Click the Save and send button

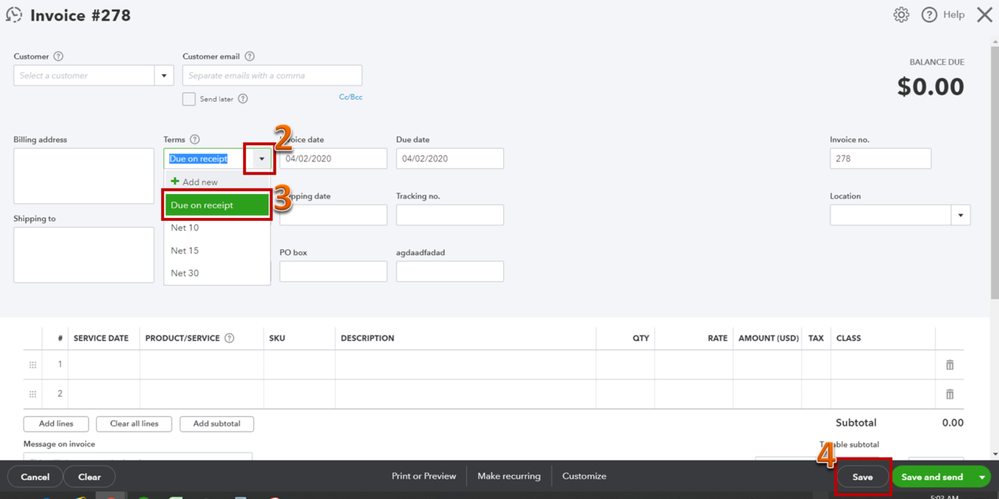[932, 477]
